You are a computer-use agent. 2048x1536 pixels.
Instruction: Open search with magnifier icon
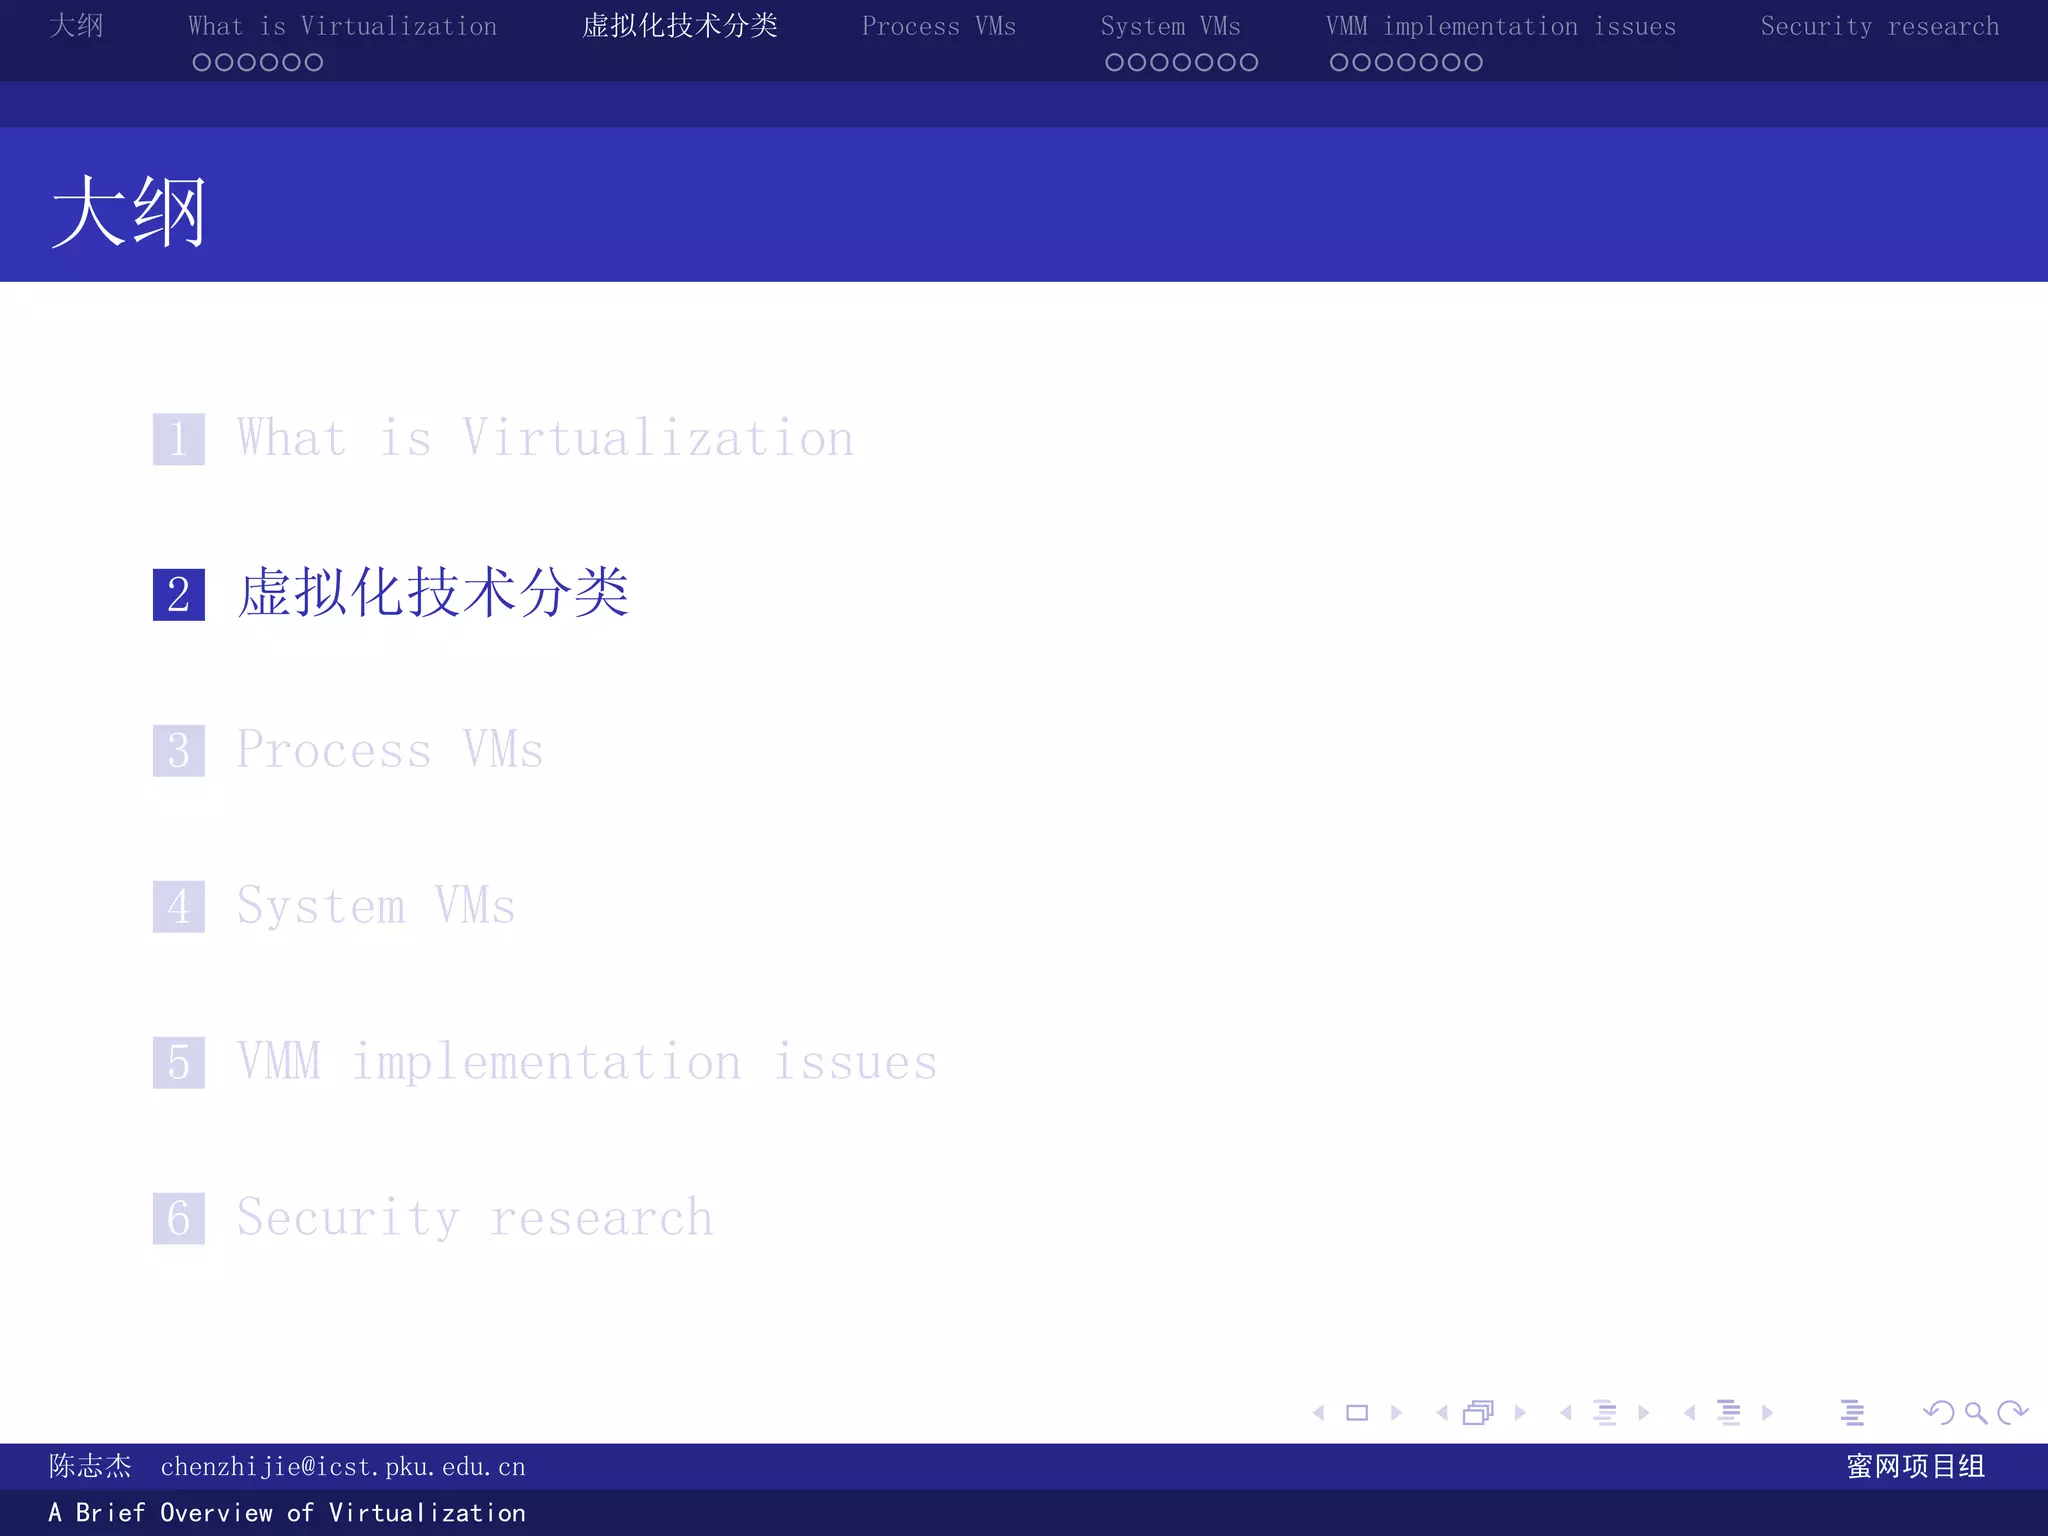coord(1976,1413)
